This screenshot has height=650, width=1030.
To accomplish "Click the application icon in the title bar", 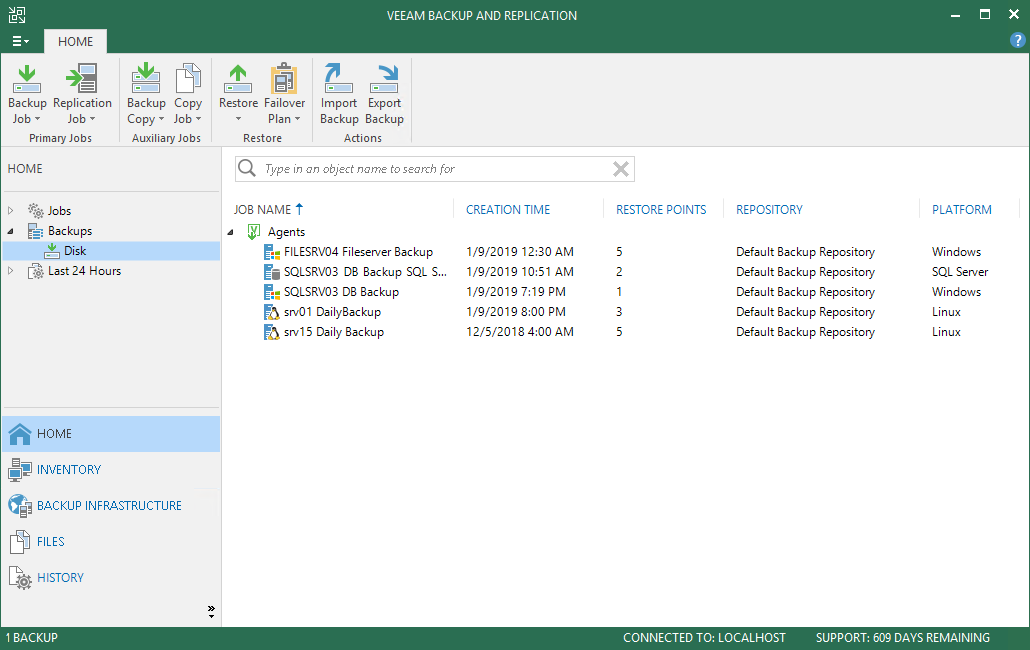I will point(16,15).
